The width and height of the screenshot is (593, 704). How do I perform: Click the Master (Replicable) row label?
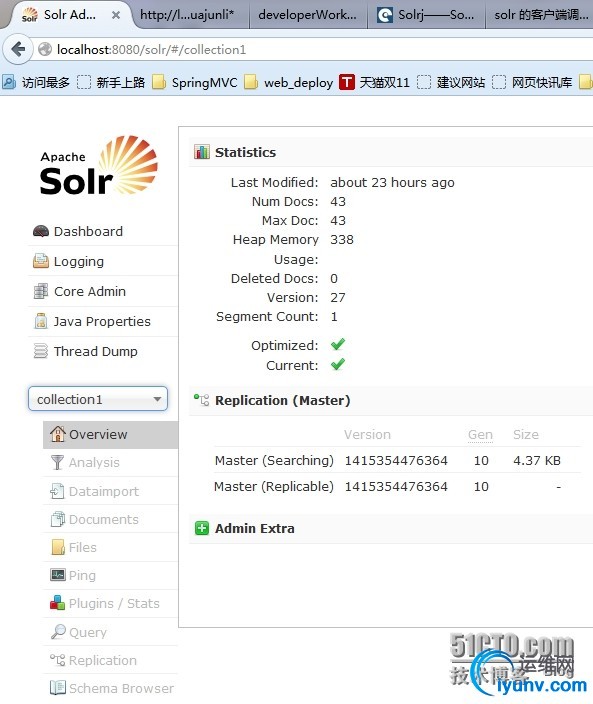pyautogui.click(x=274, y=487)
